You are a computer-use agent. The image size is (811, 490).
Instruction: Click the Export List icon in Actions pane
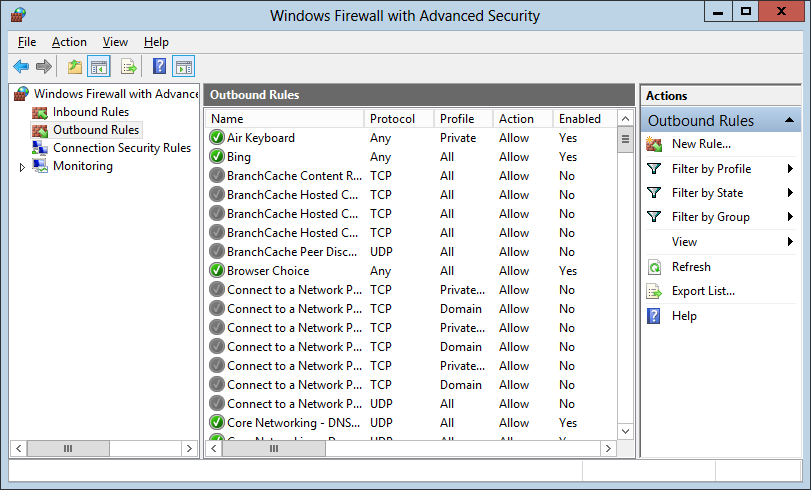coord(654,291)
